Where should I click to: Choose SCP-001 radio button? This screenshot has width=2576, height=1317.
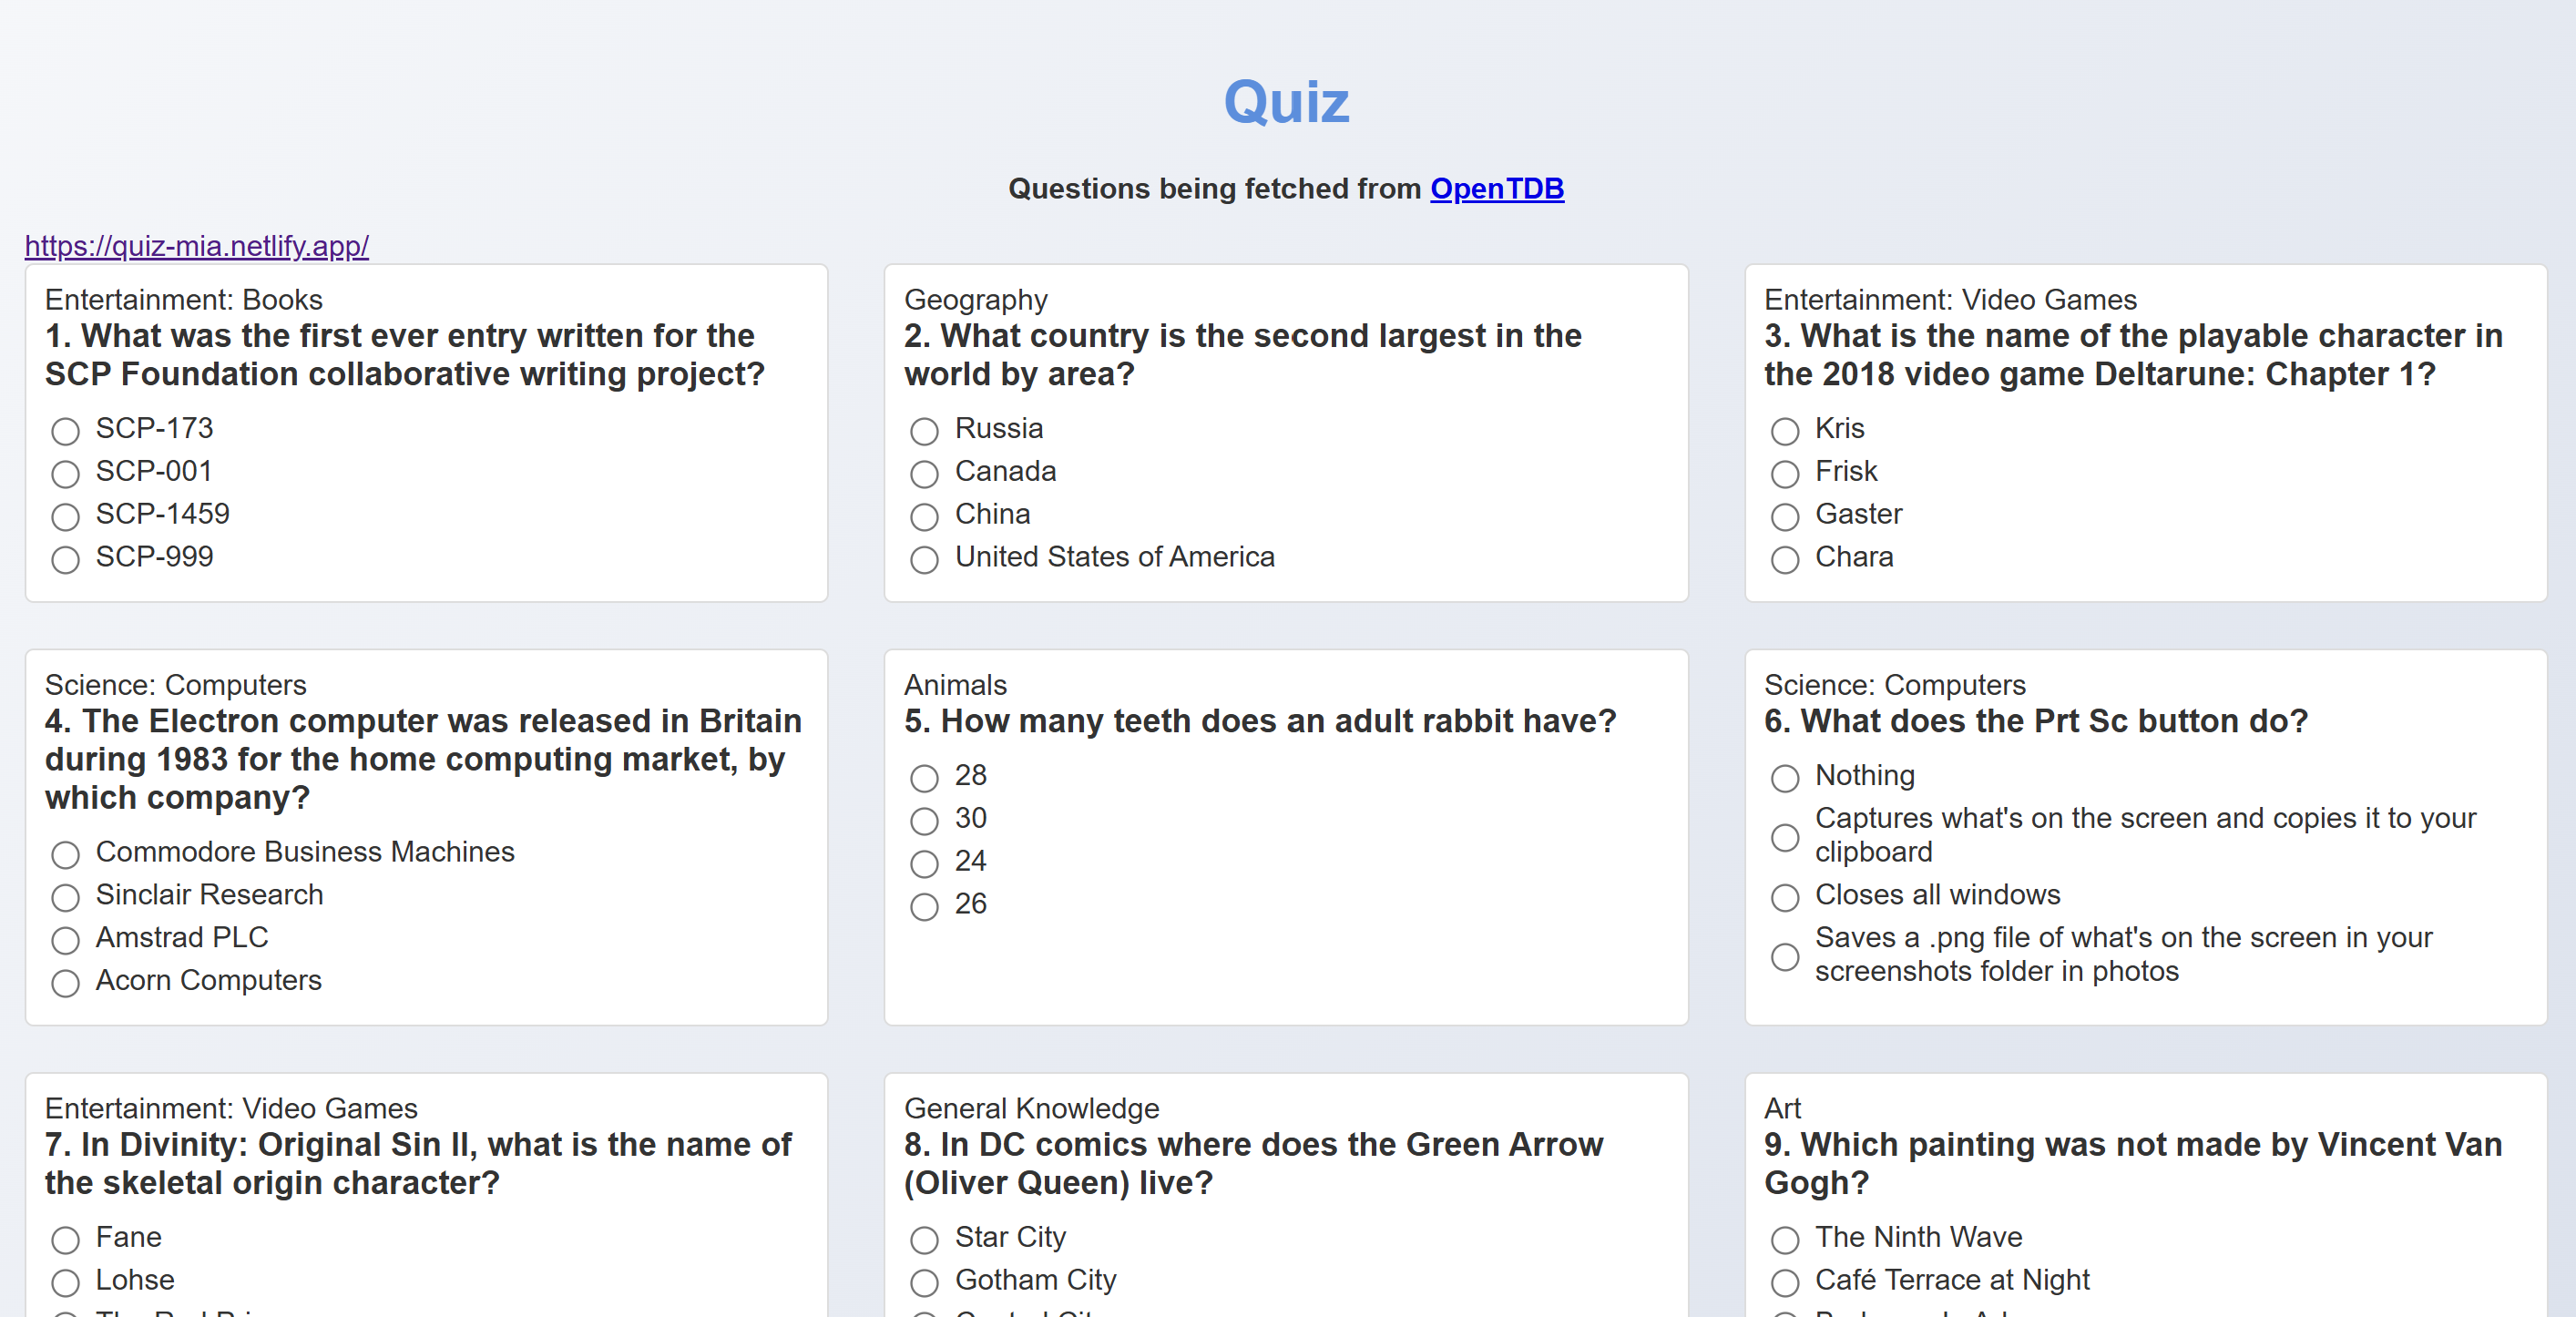point(66,474)
